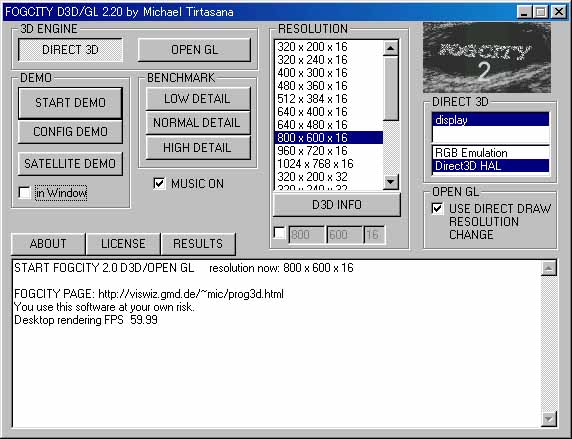
Task: Launch the SATELLITE DEMO
Action: (70, 163)
